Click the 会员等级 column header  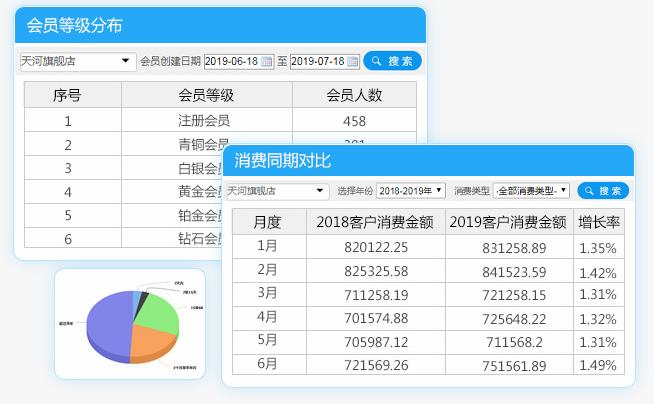pos(206,95)
